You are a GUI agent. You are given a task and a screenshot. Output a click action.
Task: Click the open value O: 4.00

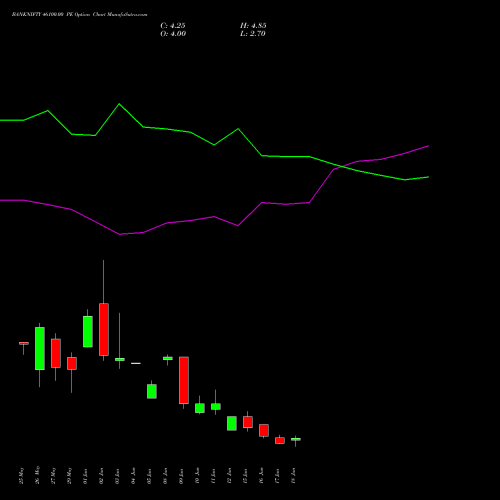pyautogui.click(x=173, y=34)
